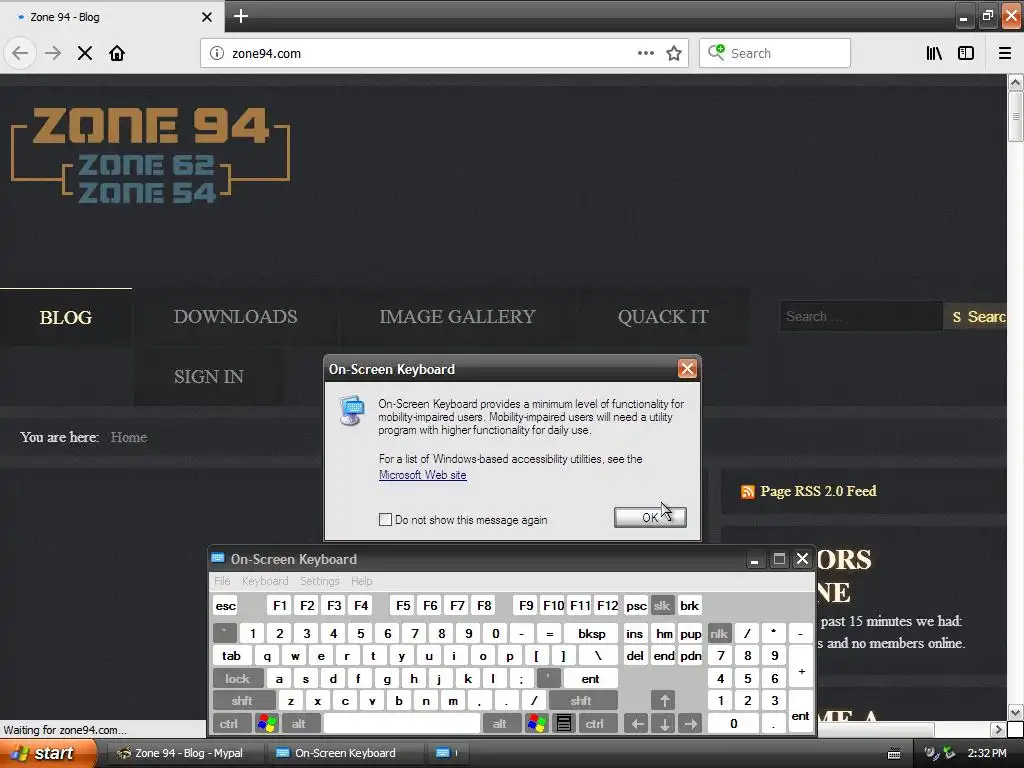Go to the browser Home page
1024x768 pixels.
click(117, 53)
